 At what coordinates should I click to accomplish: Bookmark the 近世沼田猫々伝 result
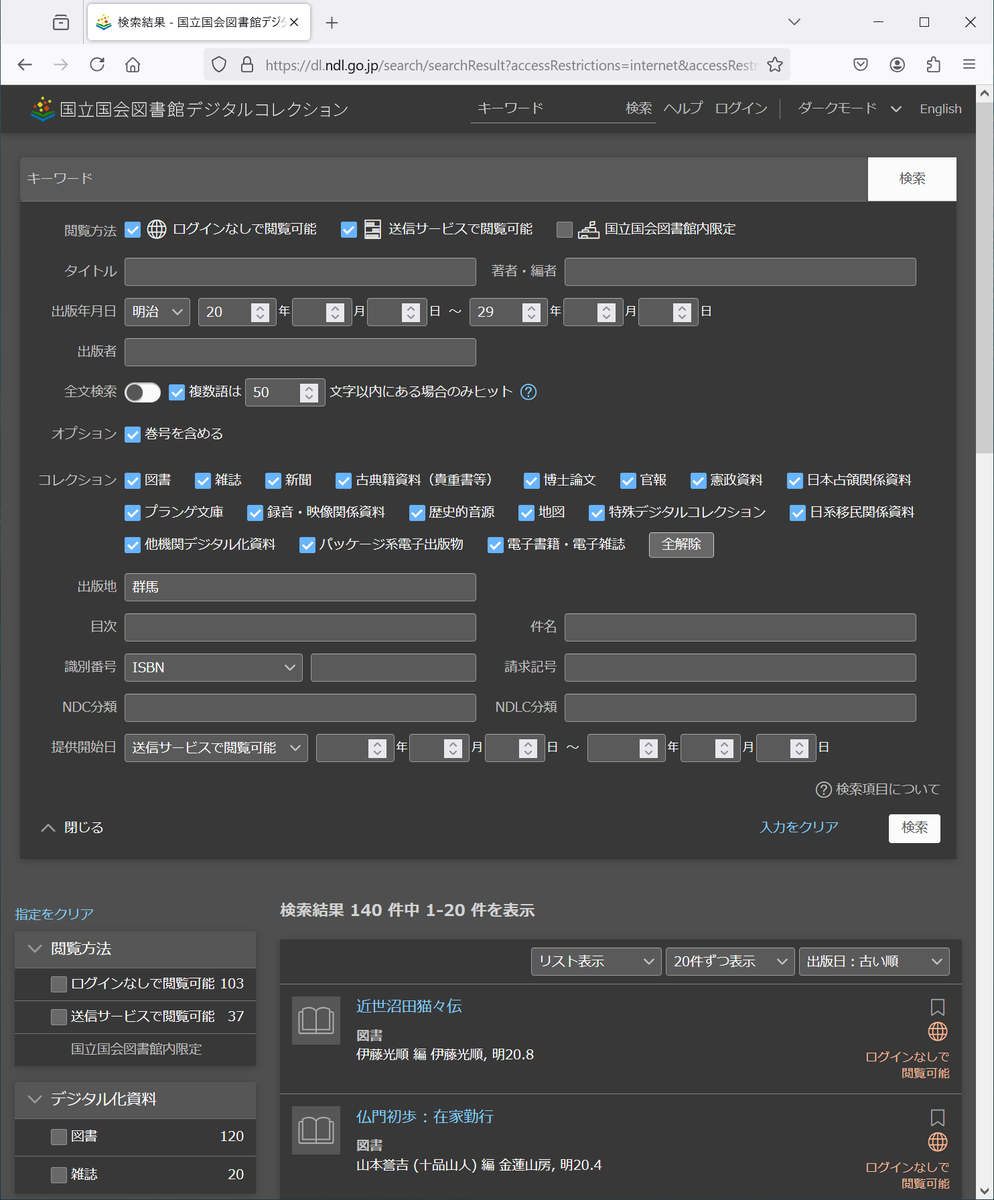click(x=937, y=1007)
